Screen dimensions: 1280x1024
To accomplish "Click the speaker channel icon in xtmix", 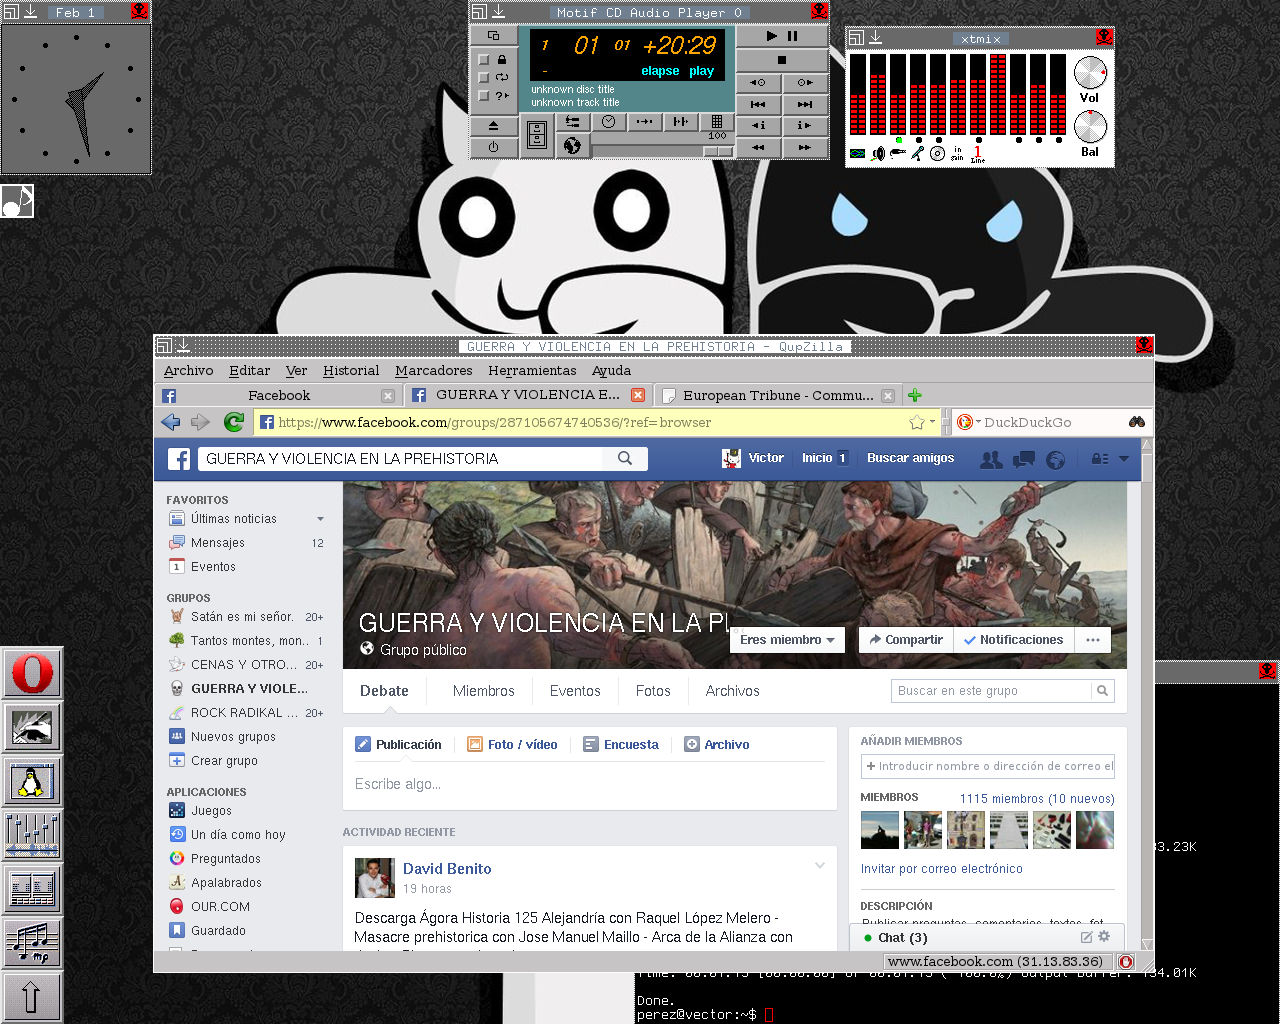I will tap(878, 153).
